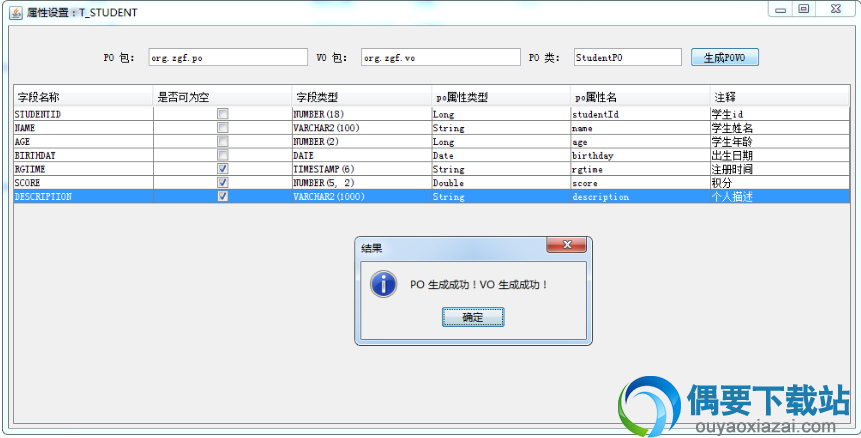This screenshot has height=438, width=861.
Task: Minimize the 属性设置 window
Action: click(x=780, y=9)
